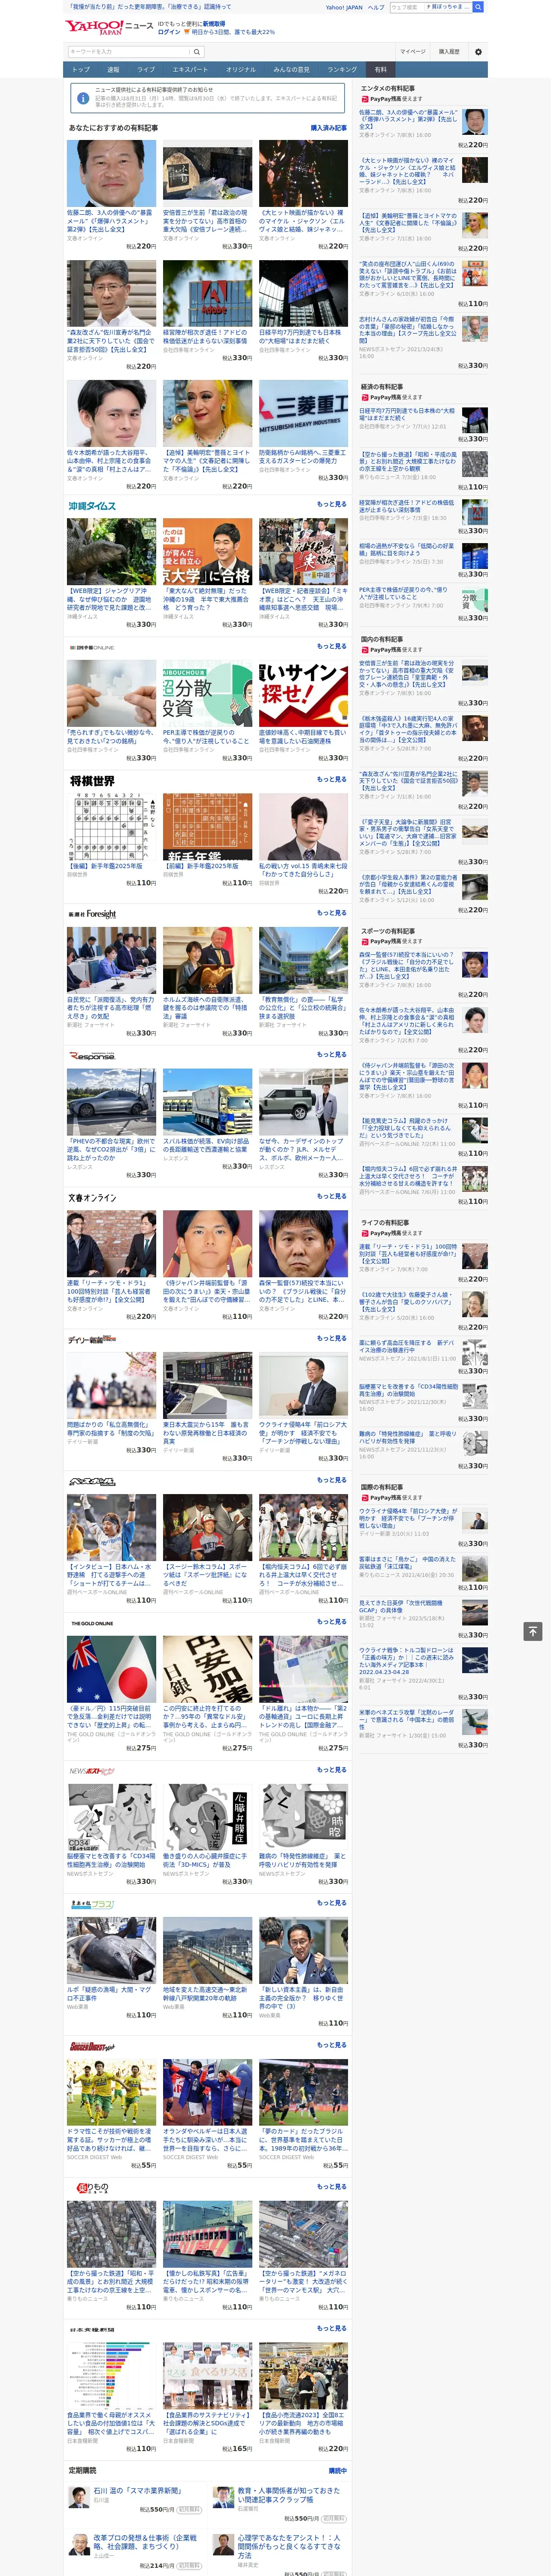Open the 佐藤二朗 article in エンタメ sidebar
The image size is (551, 2576).
click(408, 120)
